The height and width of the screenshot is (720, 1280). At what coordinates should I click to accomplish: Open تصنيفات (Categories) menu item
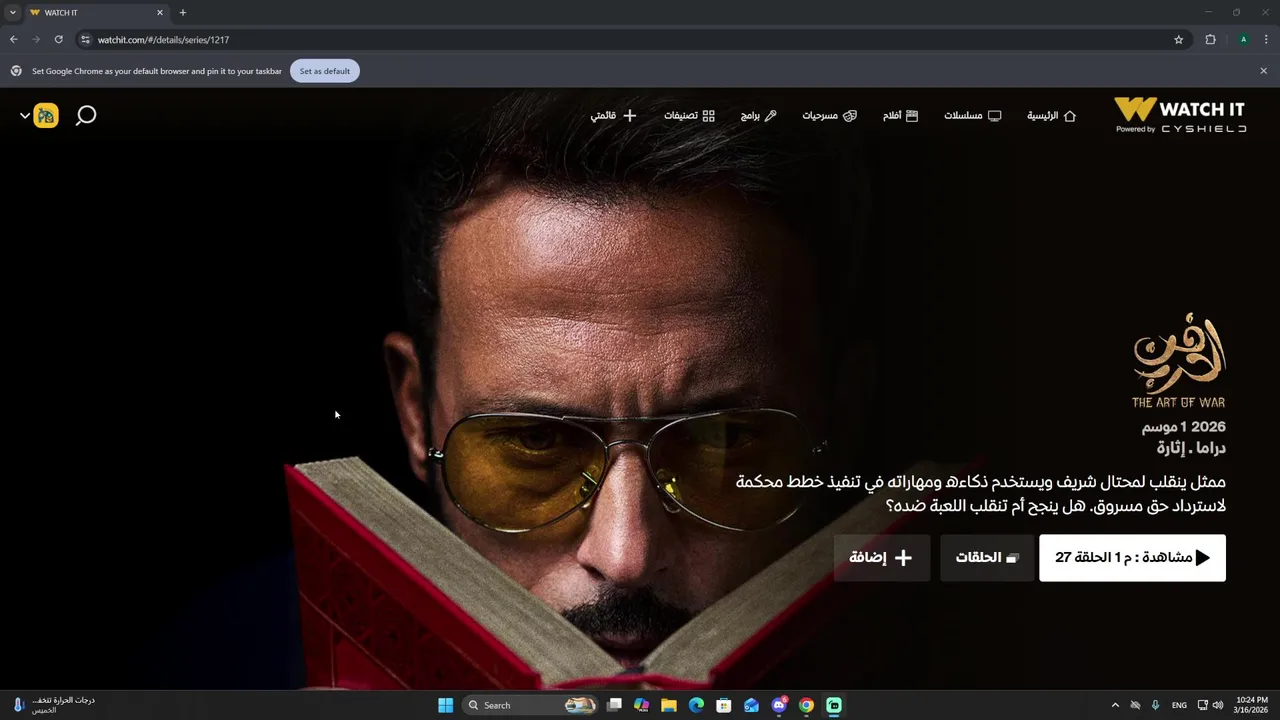point(689,116)
